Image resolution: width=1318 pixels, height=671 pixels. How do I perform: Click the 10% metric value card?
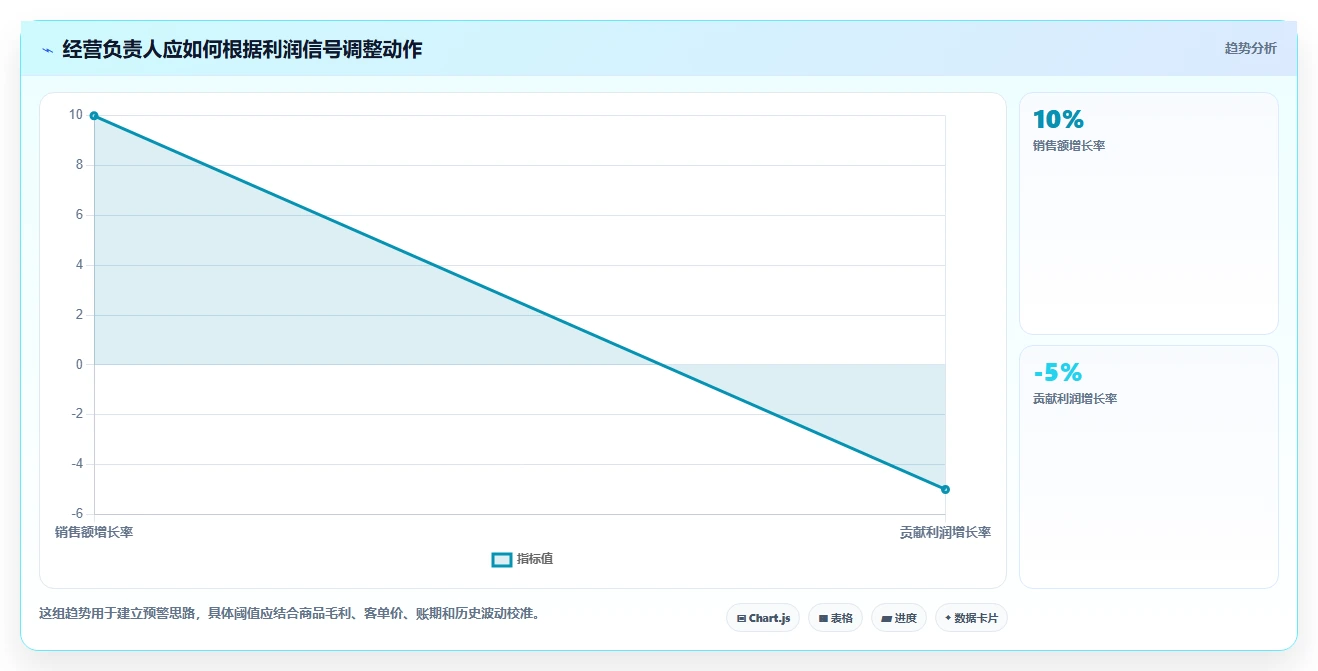pyautogui.click(x=1148, y=213)
